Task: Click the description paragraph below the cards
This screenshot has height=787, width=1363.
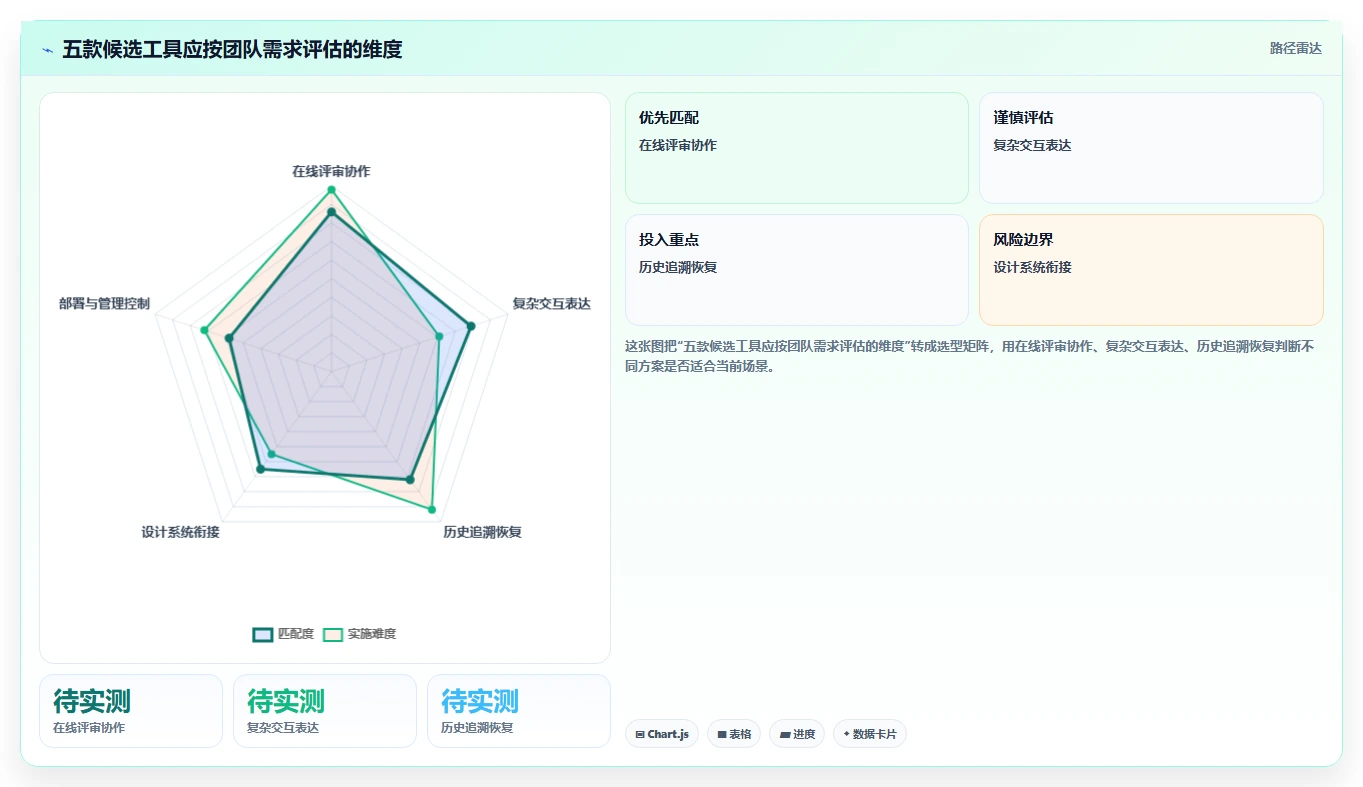Action: tap(970, 356)
